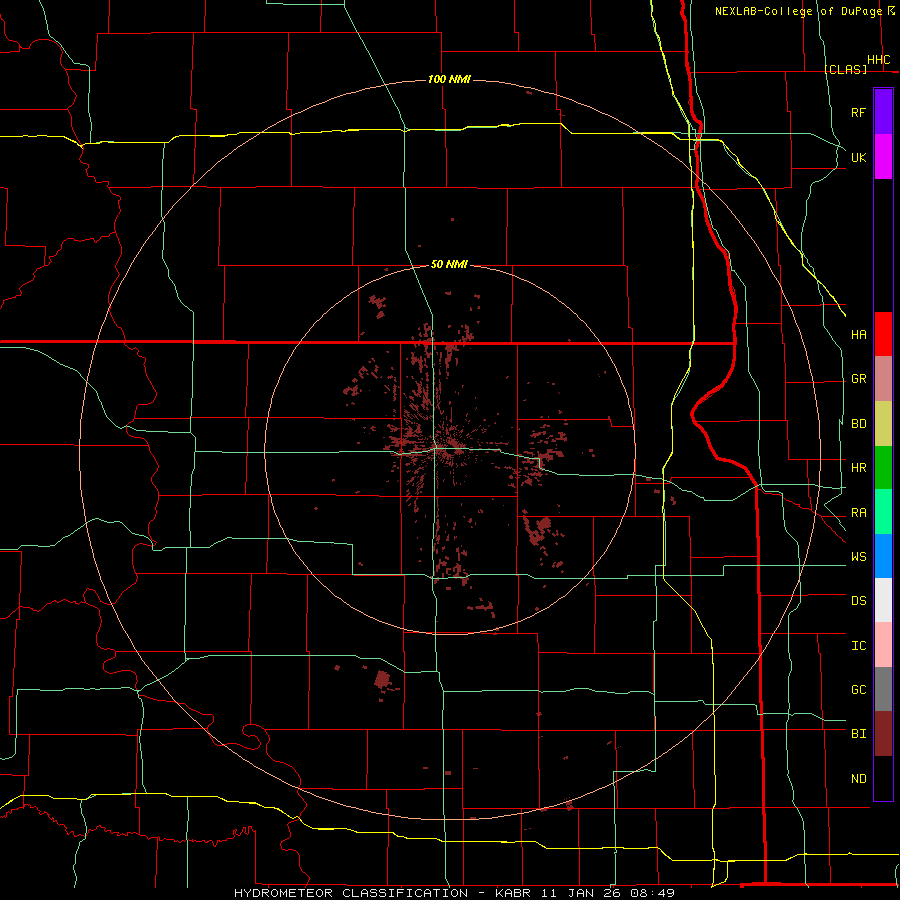
Task: Click the RA mint-green legend swatch
Action: [883, 512]
